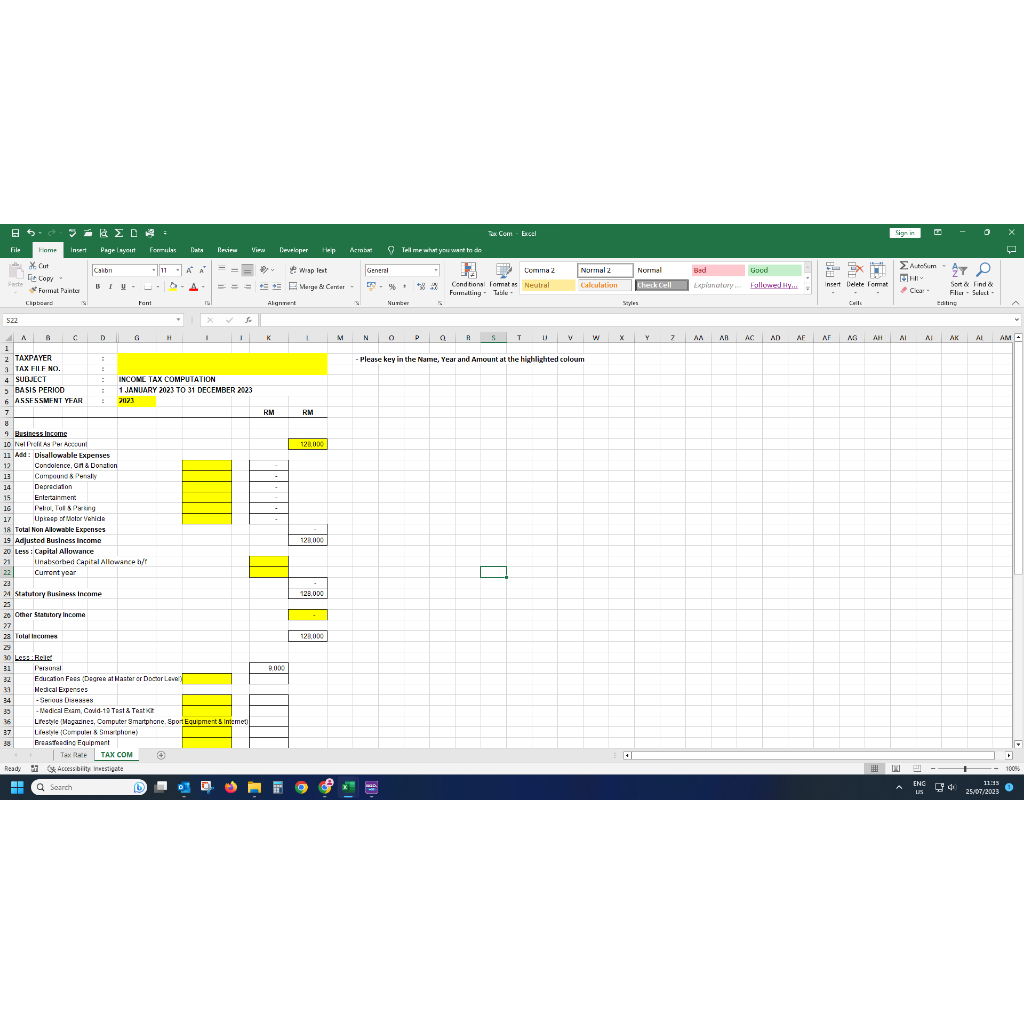Open Format as Table gallery
Viewport: 1024px width, 1024px height.
click(x=503, y=280)
